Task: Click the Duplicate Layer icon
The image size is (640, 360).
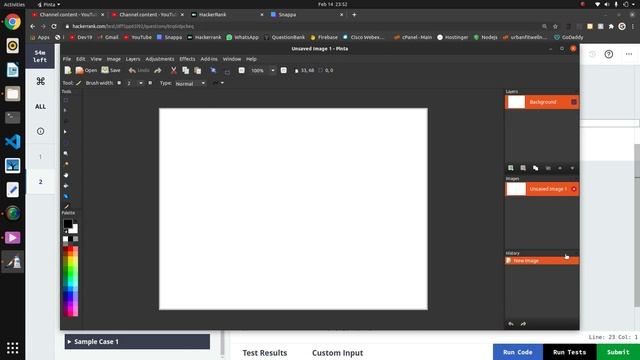Action: coord(535,168)
